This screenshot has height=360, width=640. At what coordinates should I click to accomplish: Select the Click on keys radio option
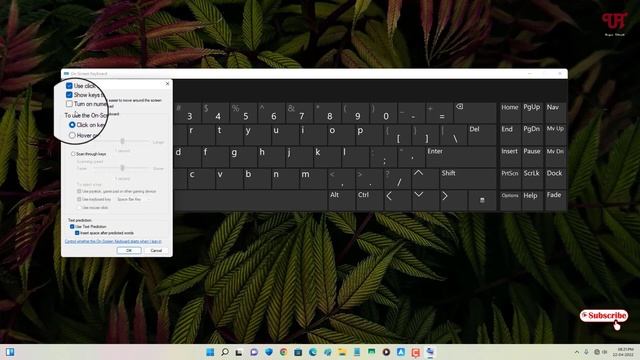click(72, 124)
